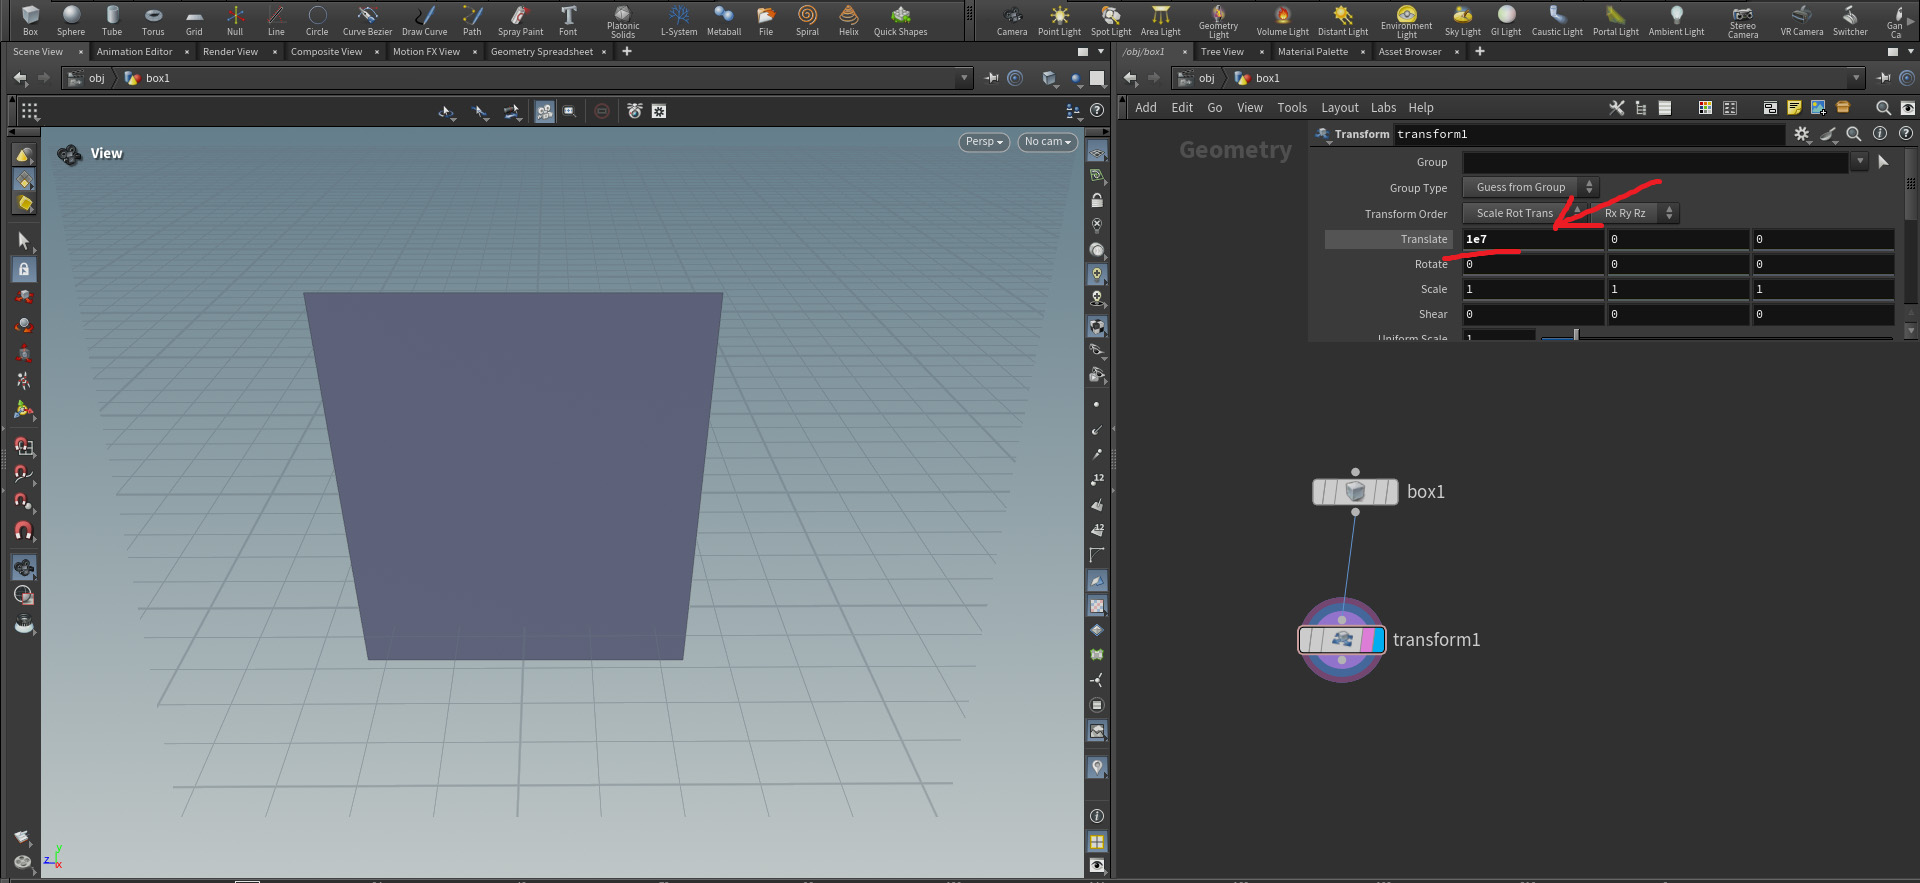1920x883 pixels.
Task: Toggle the viewport lock icon
Action: [x=1097, y=200]
